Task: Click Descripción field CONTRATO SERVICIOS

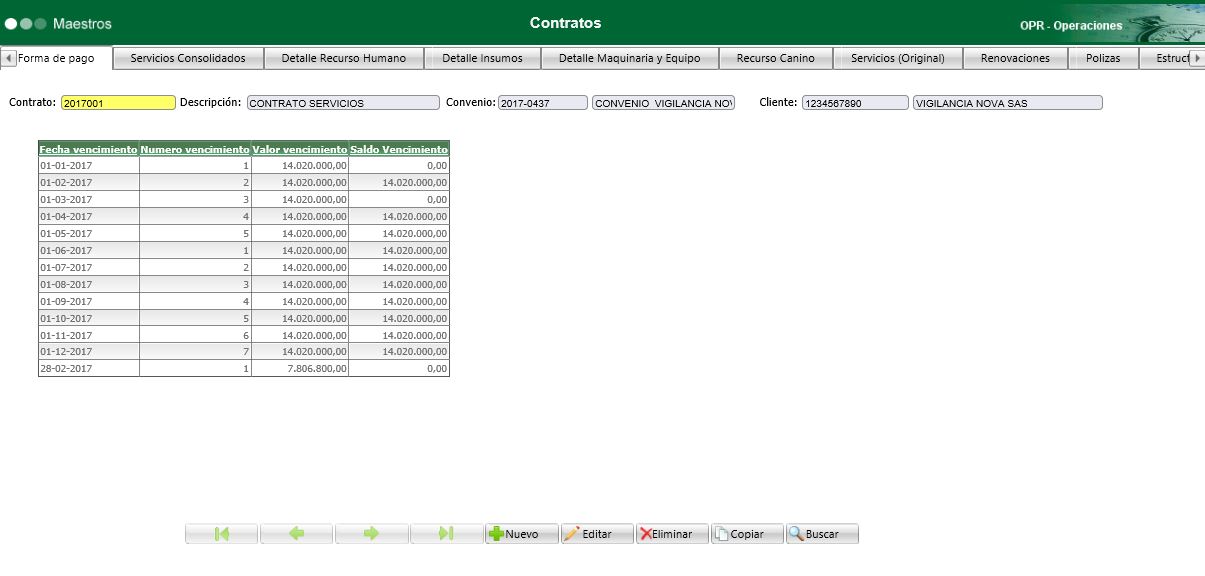Action: pos(343,103)
